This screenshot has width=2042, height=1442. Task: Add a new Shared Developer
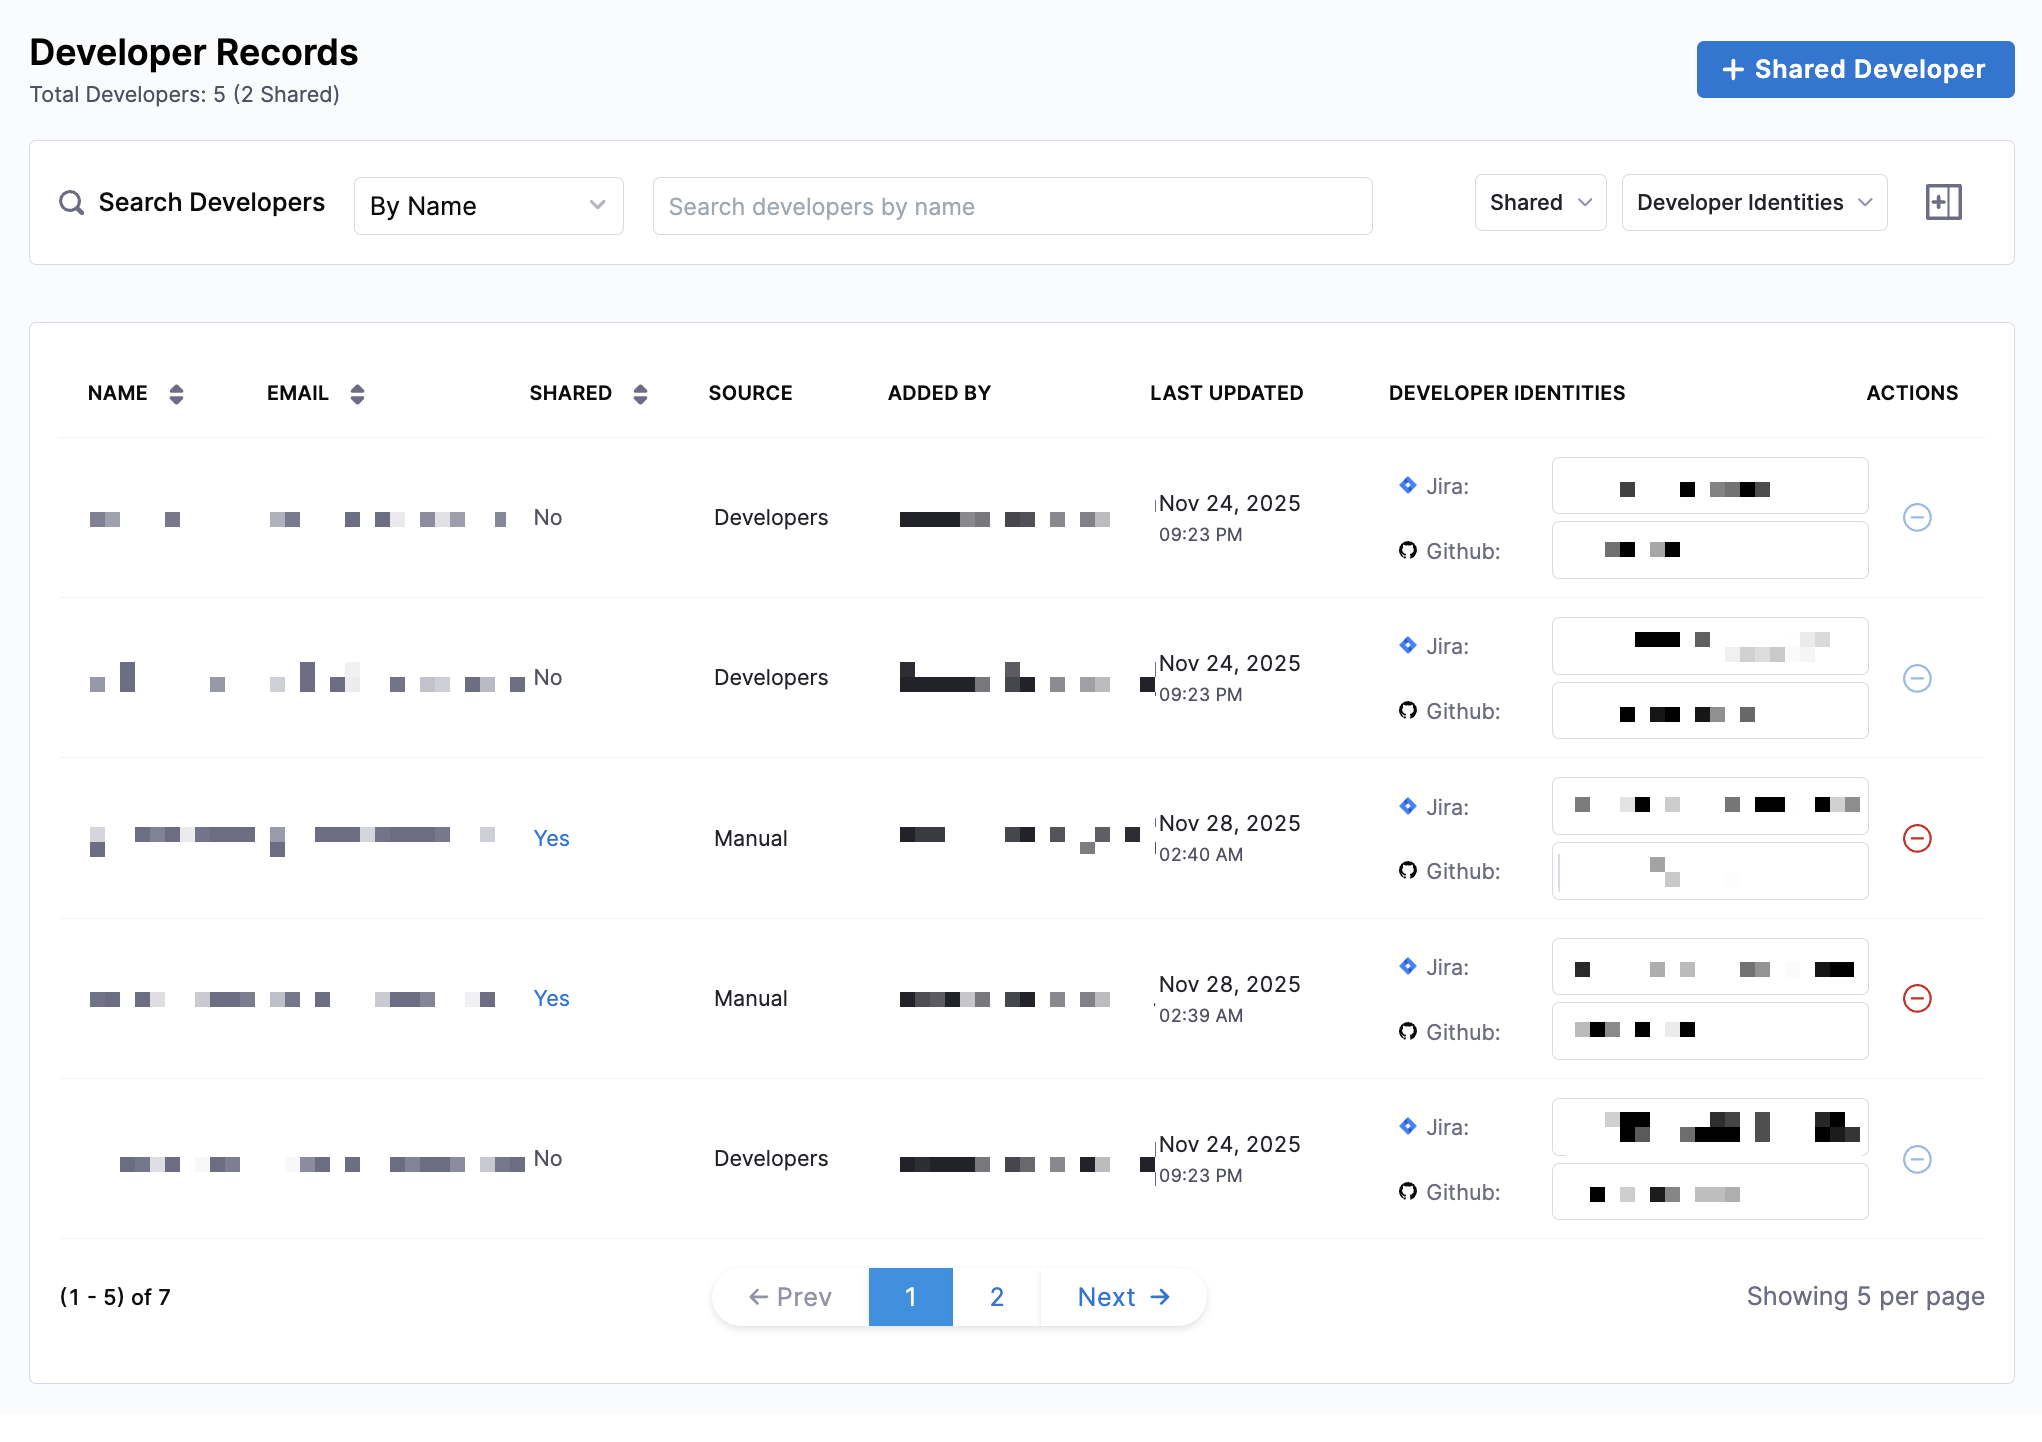point(1854,69)
